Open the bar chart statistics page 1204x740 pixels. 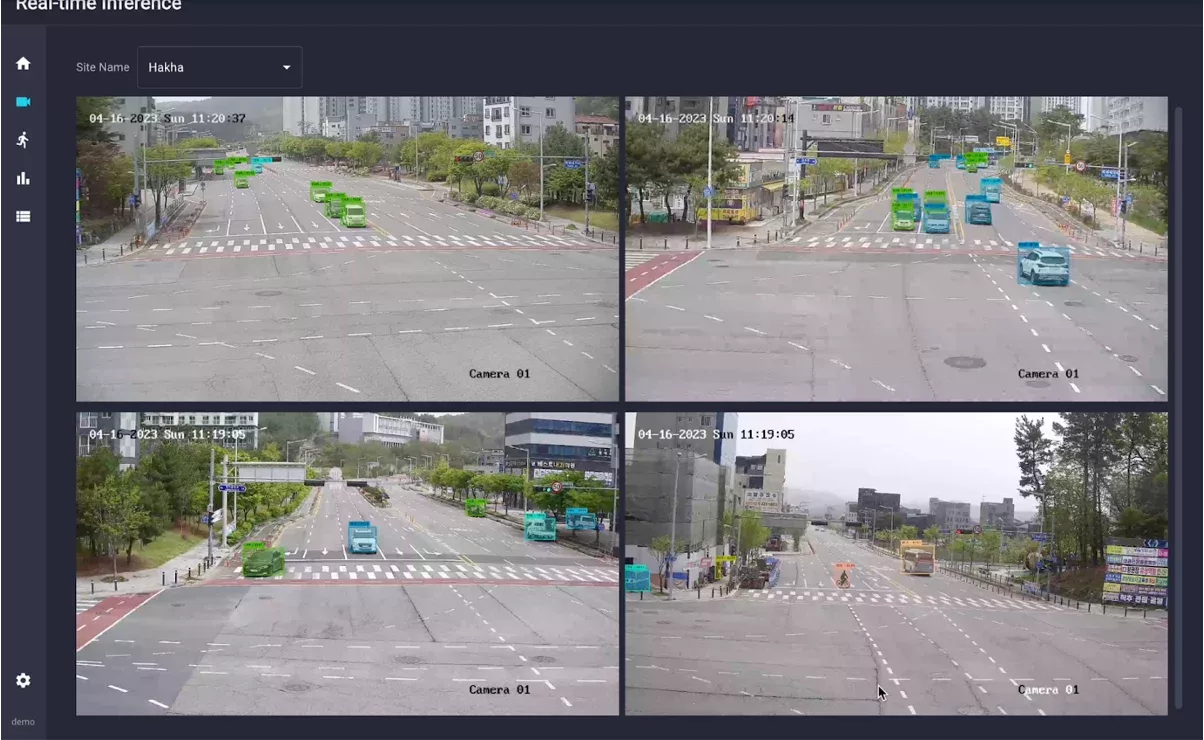point(23,179)
